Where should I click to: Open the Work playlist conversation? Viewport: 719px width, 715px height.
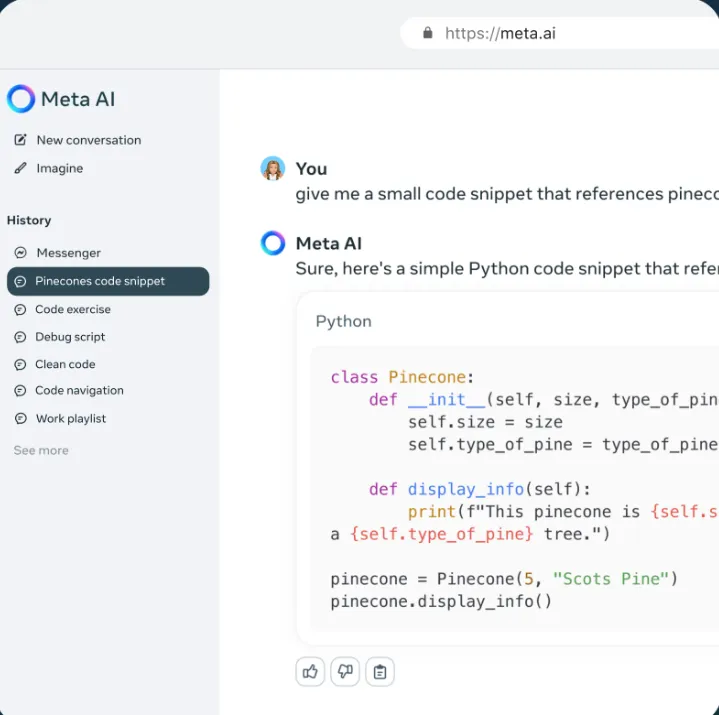click(70, 418)
